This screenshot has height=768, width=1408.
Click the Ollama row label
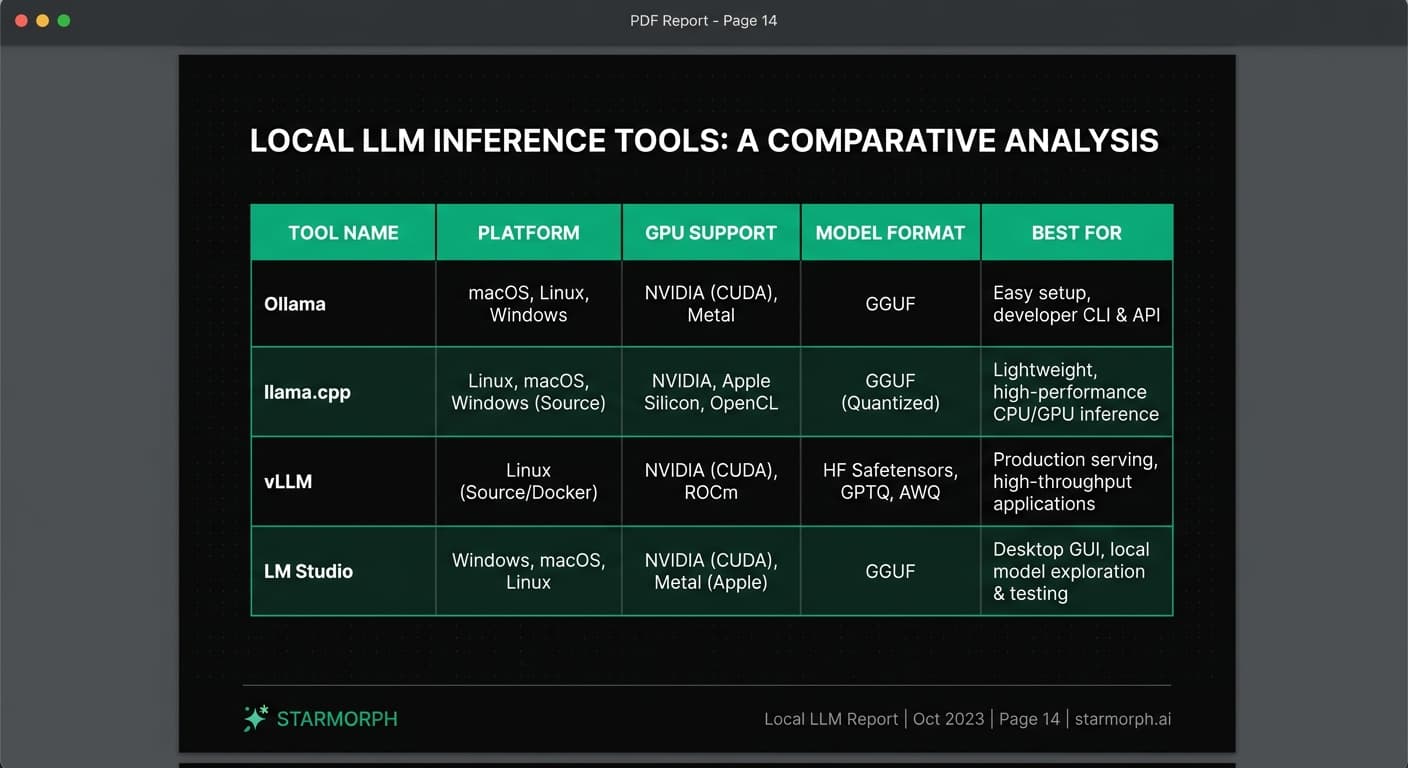(x=295, y=304)
